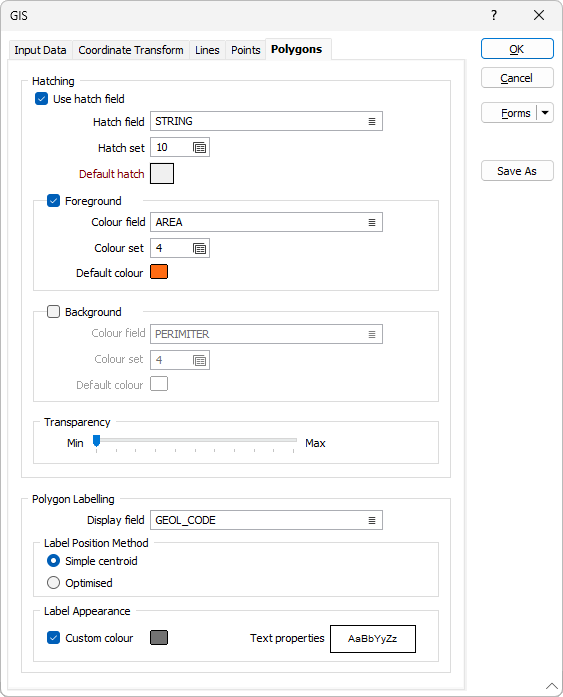Click the help question mark icon
The height and width of the screenshot is (697, 563).
[x=494, y=16]
